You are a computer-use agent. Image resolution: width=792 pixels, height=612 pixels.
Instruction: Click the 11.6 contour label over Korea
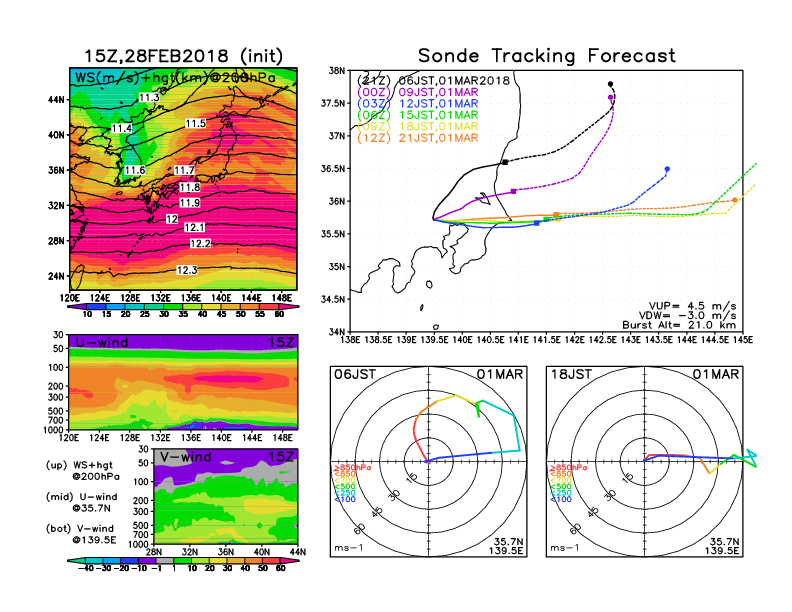pyautogui.click(x=135, y=170)
